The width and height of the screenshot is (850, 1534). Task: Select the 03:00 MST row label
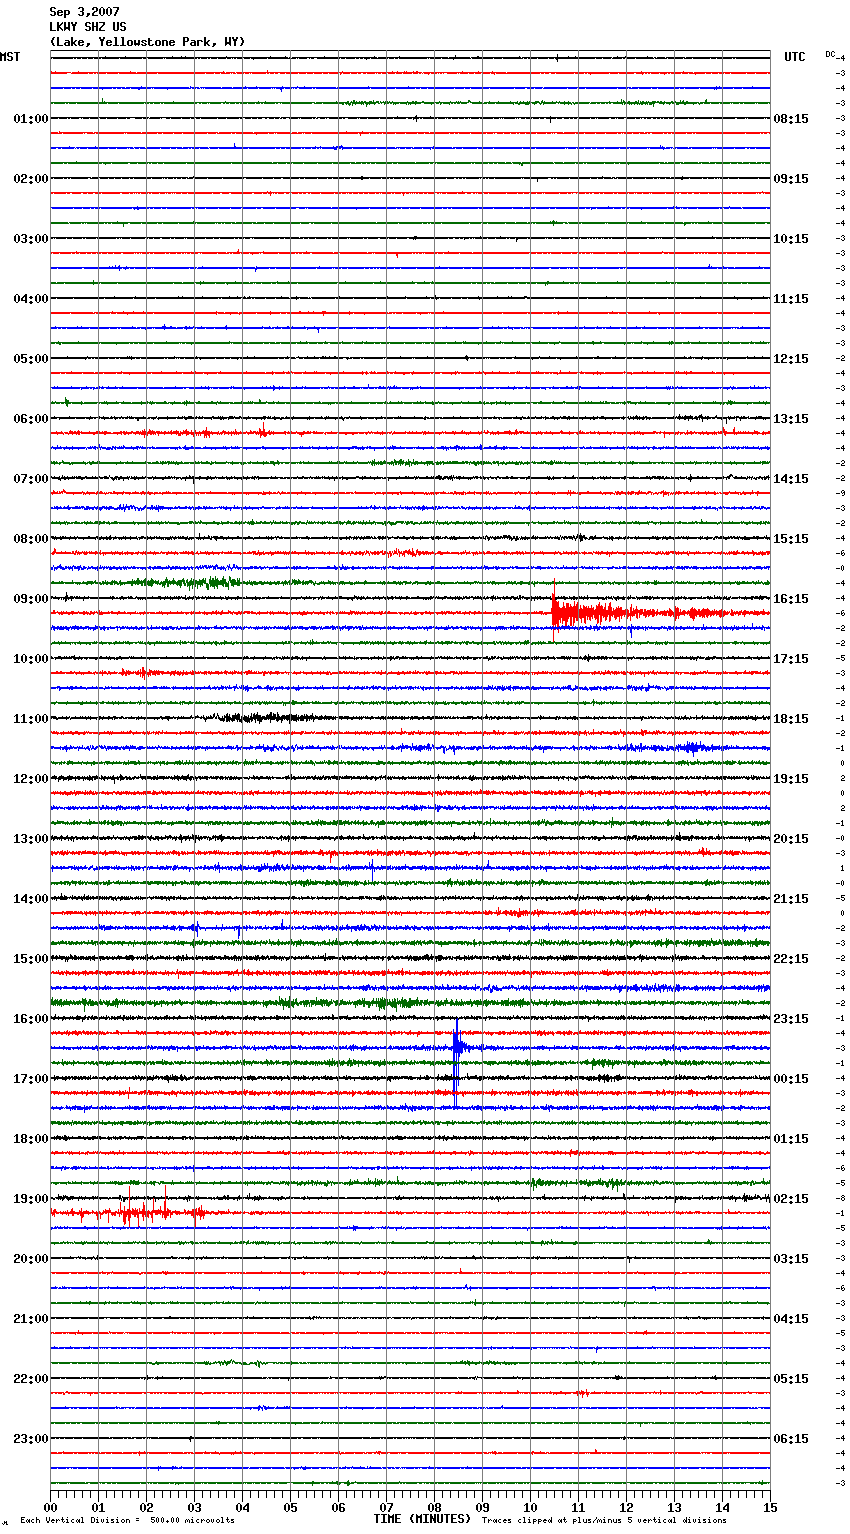(x=31, y=239)
